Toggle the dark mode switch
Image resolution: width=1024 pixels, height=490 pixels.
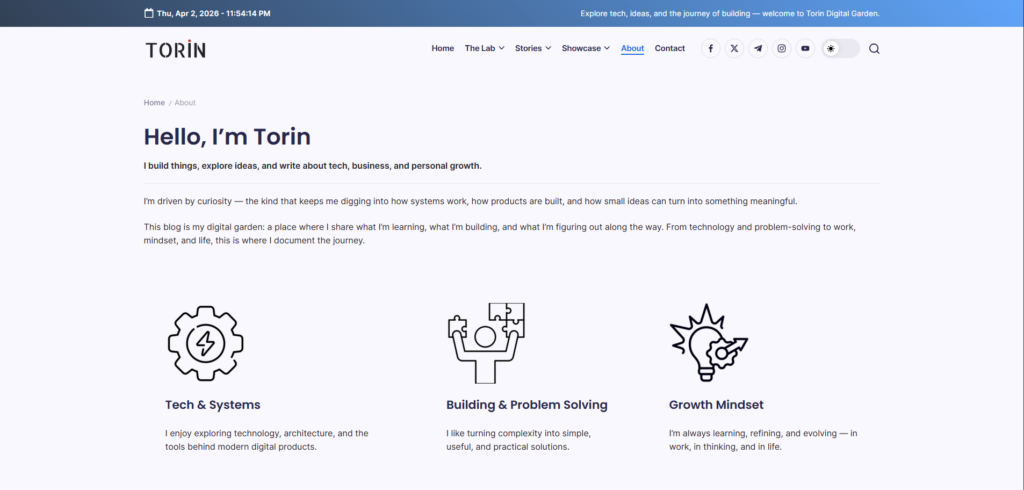[840, 48]
